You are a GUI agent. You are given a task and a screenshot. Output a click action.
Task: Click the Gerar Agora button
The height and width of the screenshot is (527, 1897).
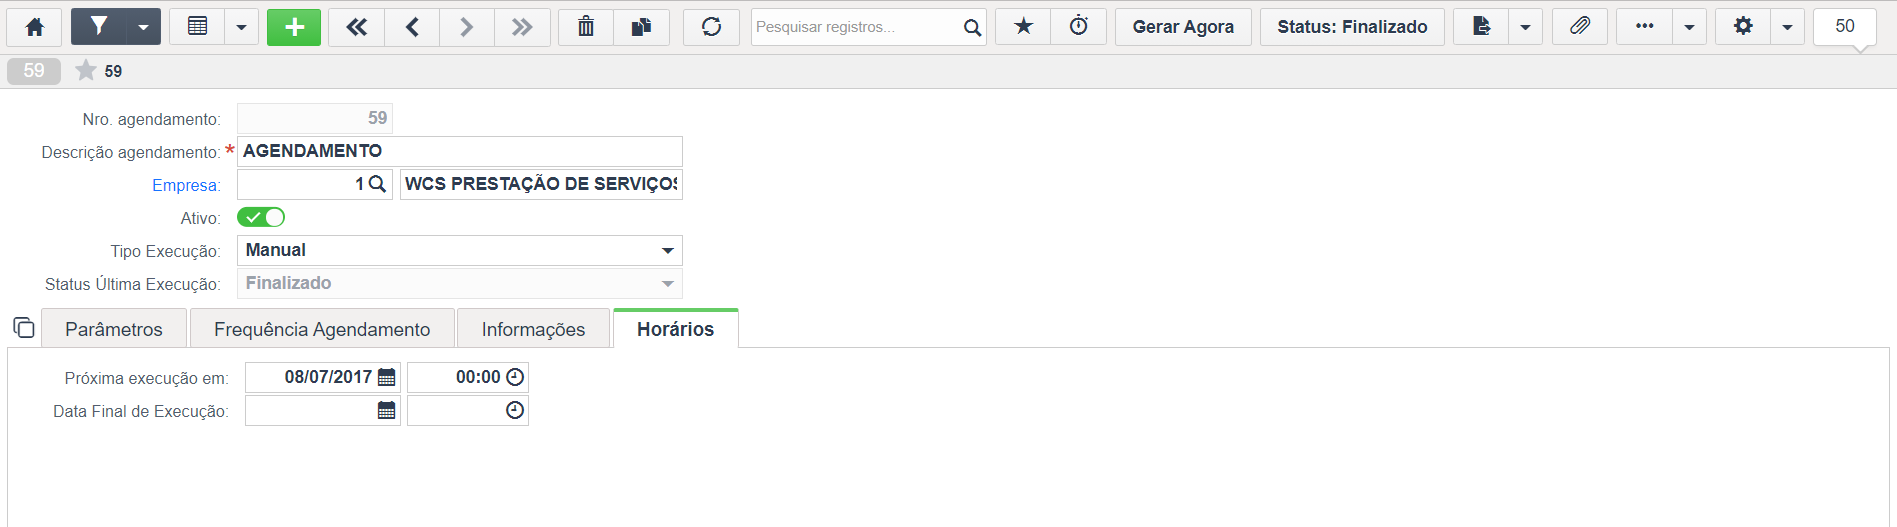(1183, 27)
